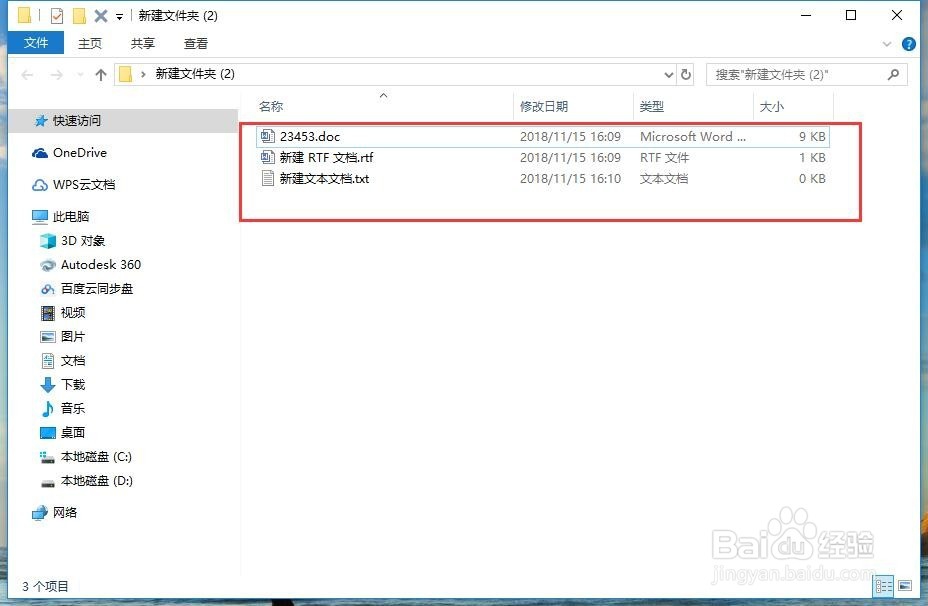Click the 文本文档 type cell
The image size is (928, 606).
point(663,179)
